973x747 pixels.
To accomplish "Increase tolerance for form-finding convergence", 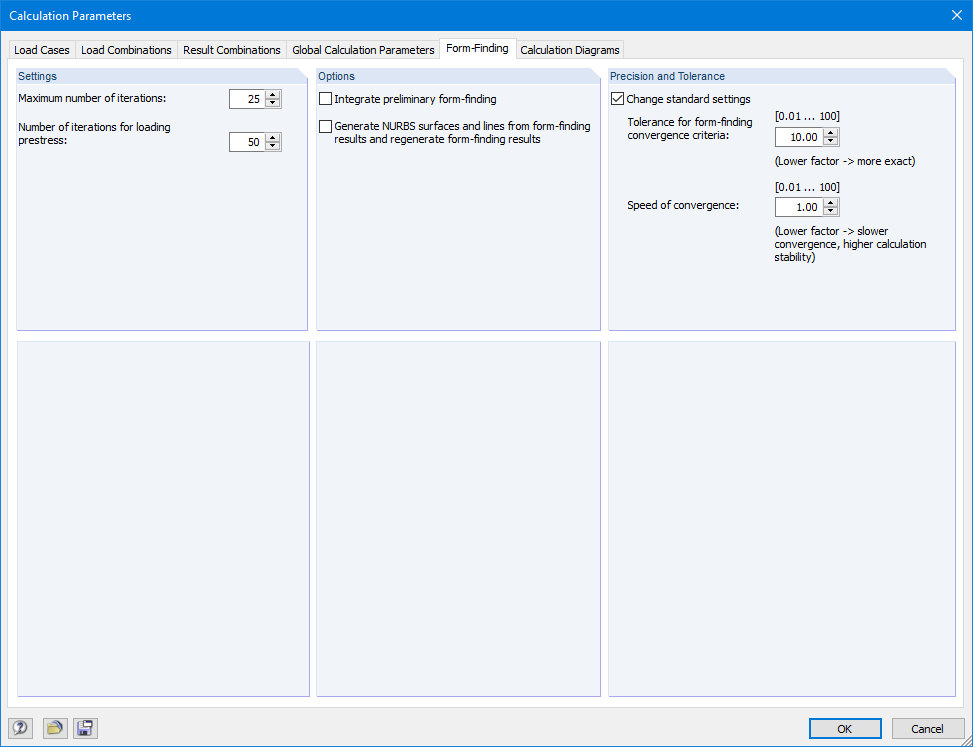I will (831, 133).
